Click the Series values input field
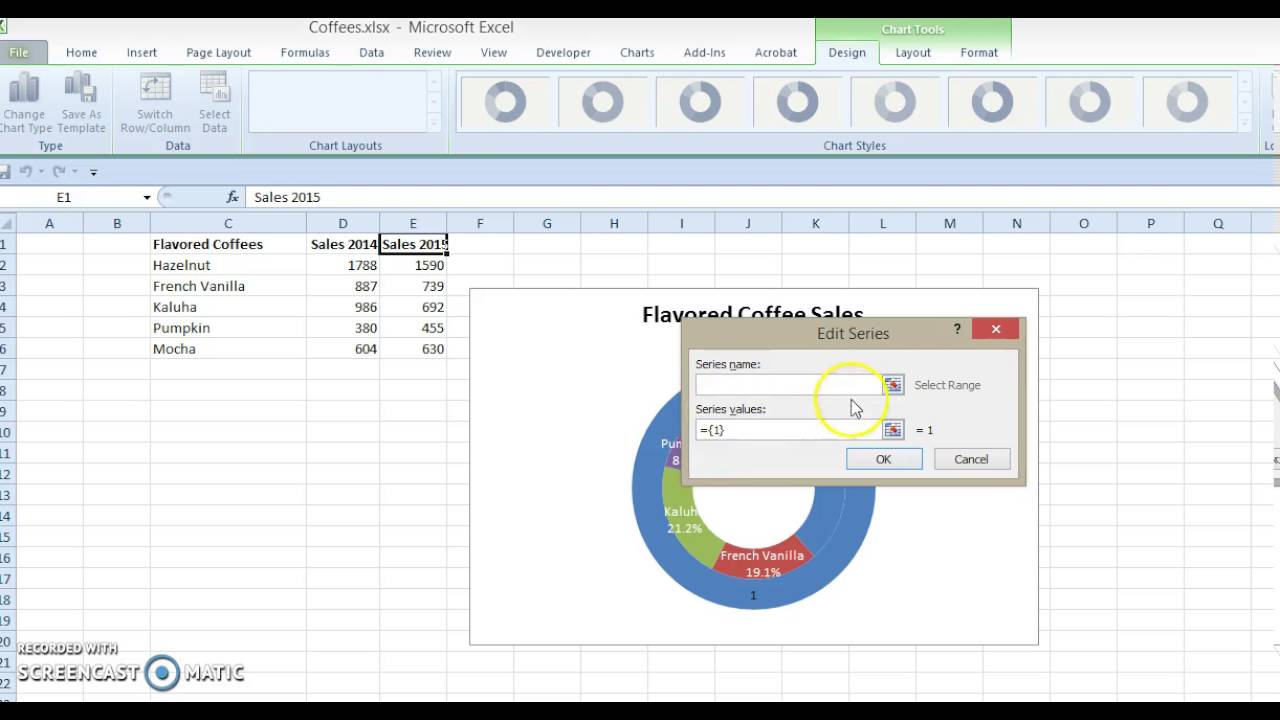 pyautogui.click(x=789, y=430)
